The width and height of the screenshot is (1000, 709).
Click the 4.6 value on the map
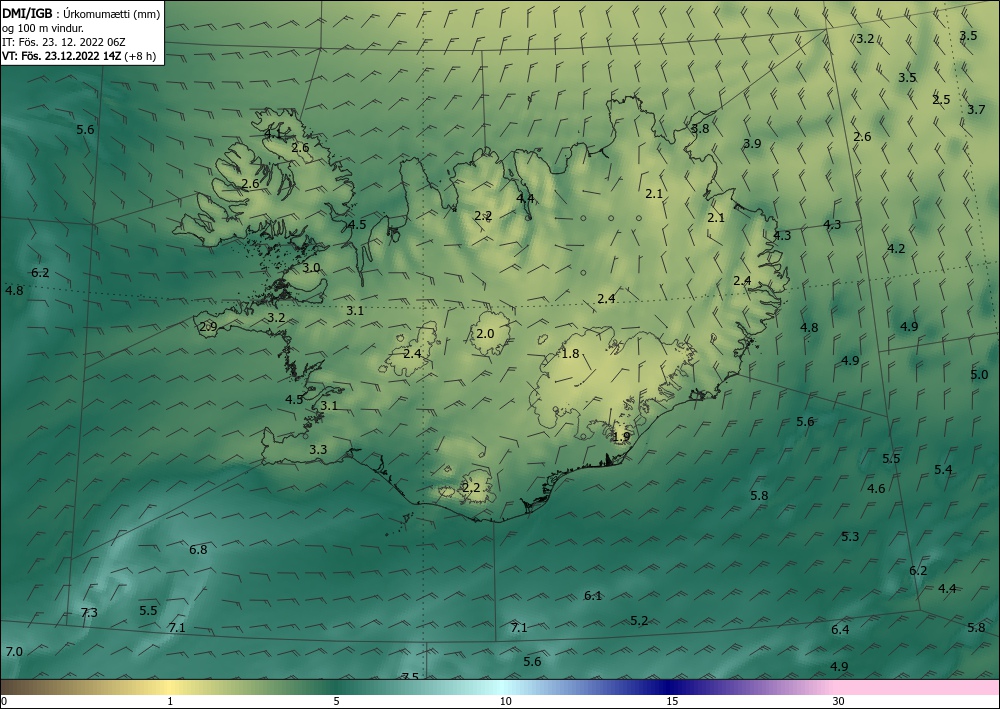pos(876,488)
